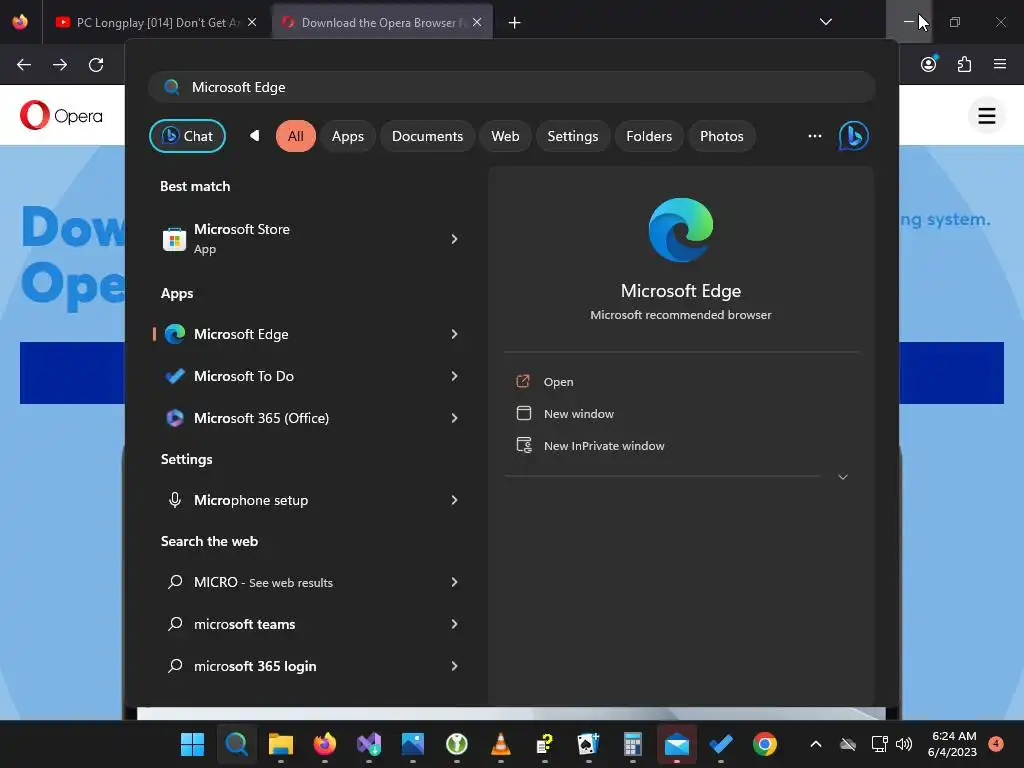Viewport: 1024px width, 768px height.
Task: Expand the microsoft 365 login arrow
Action: click(455, 666)
